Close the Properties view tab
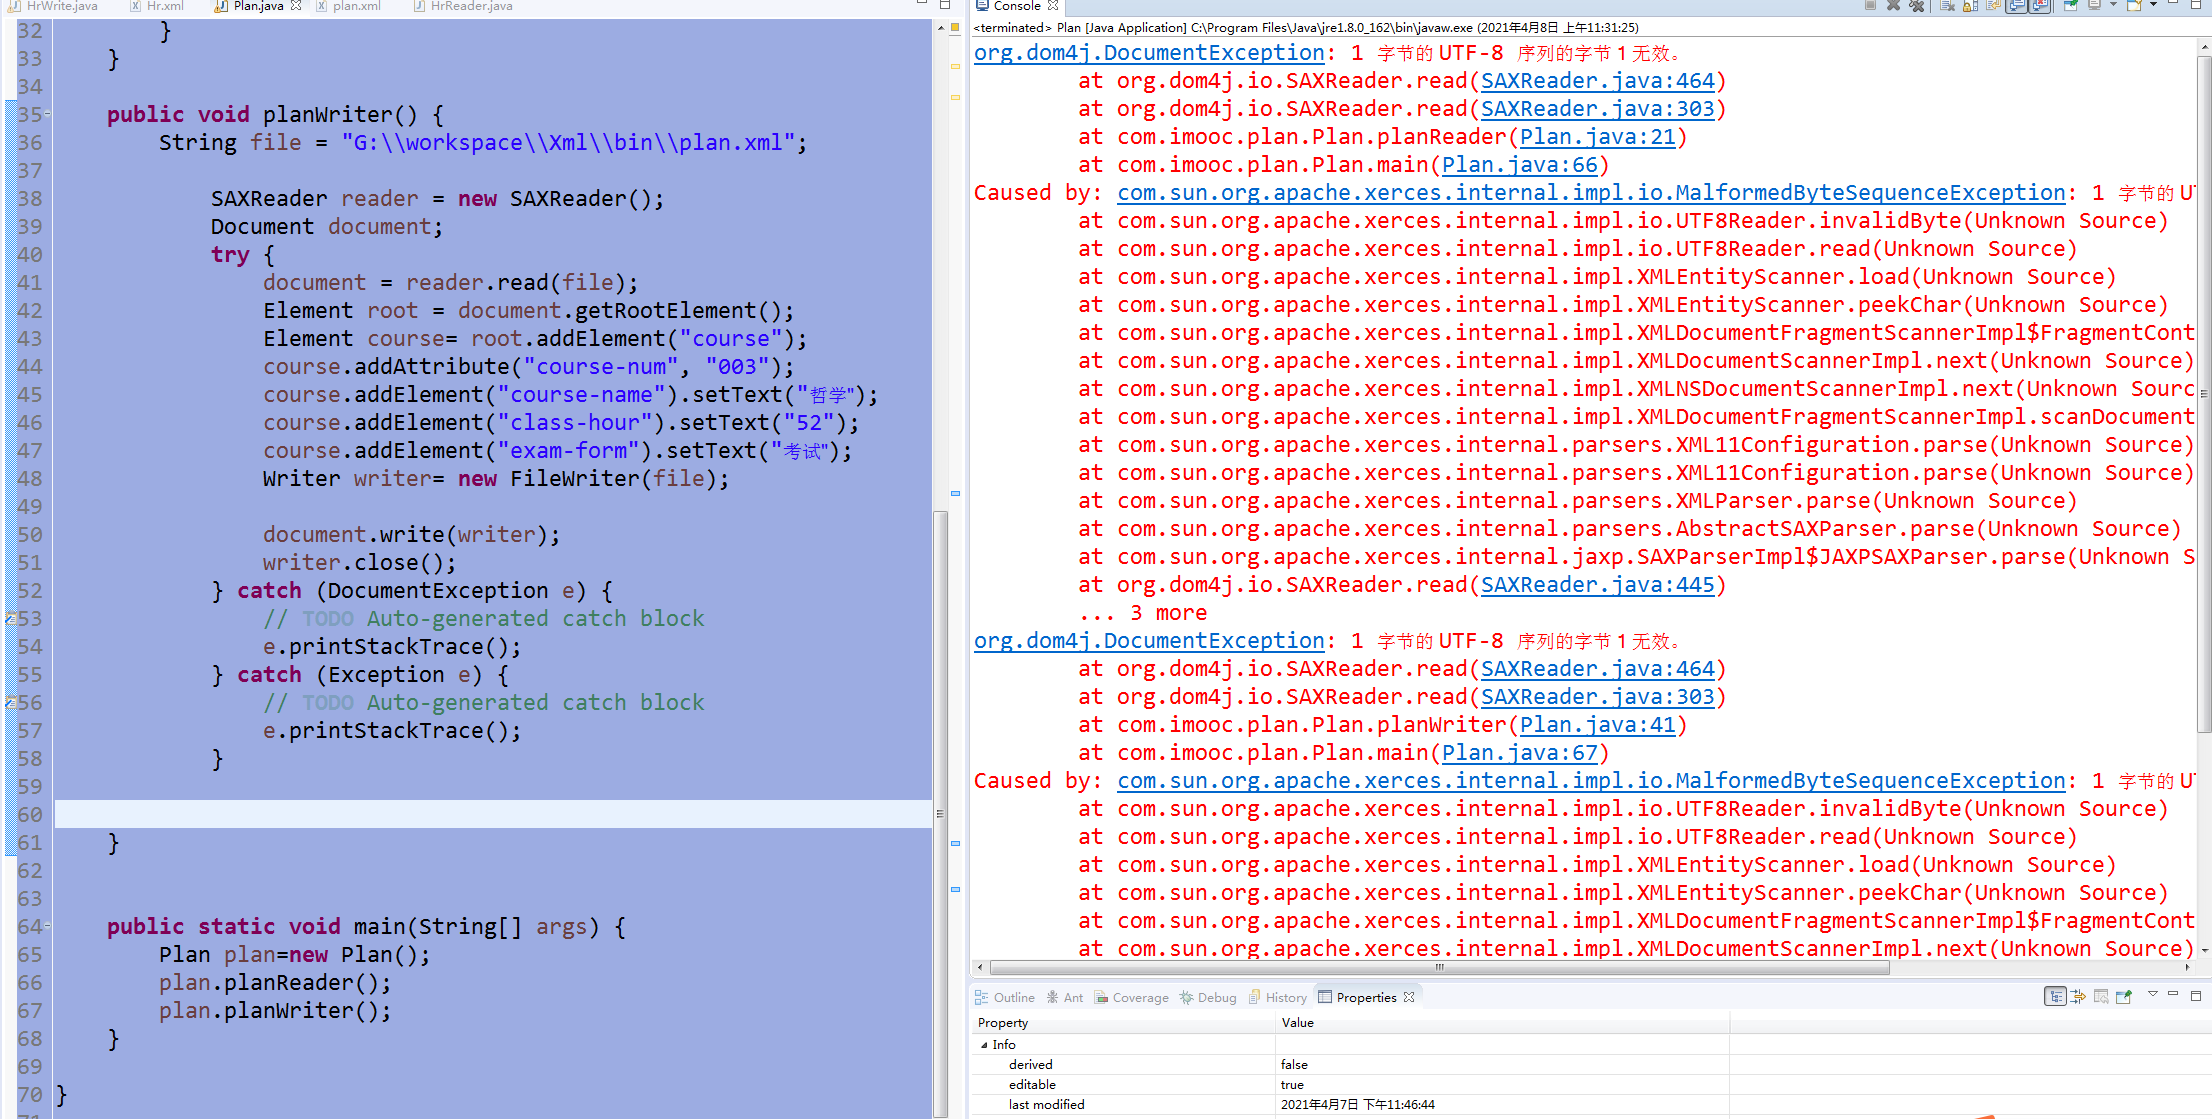 tap(1409, 997)
